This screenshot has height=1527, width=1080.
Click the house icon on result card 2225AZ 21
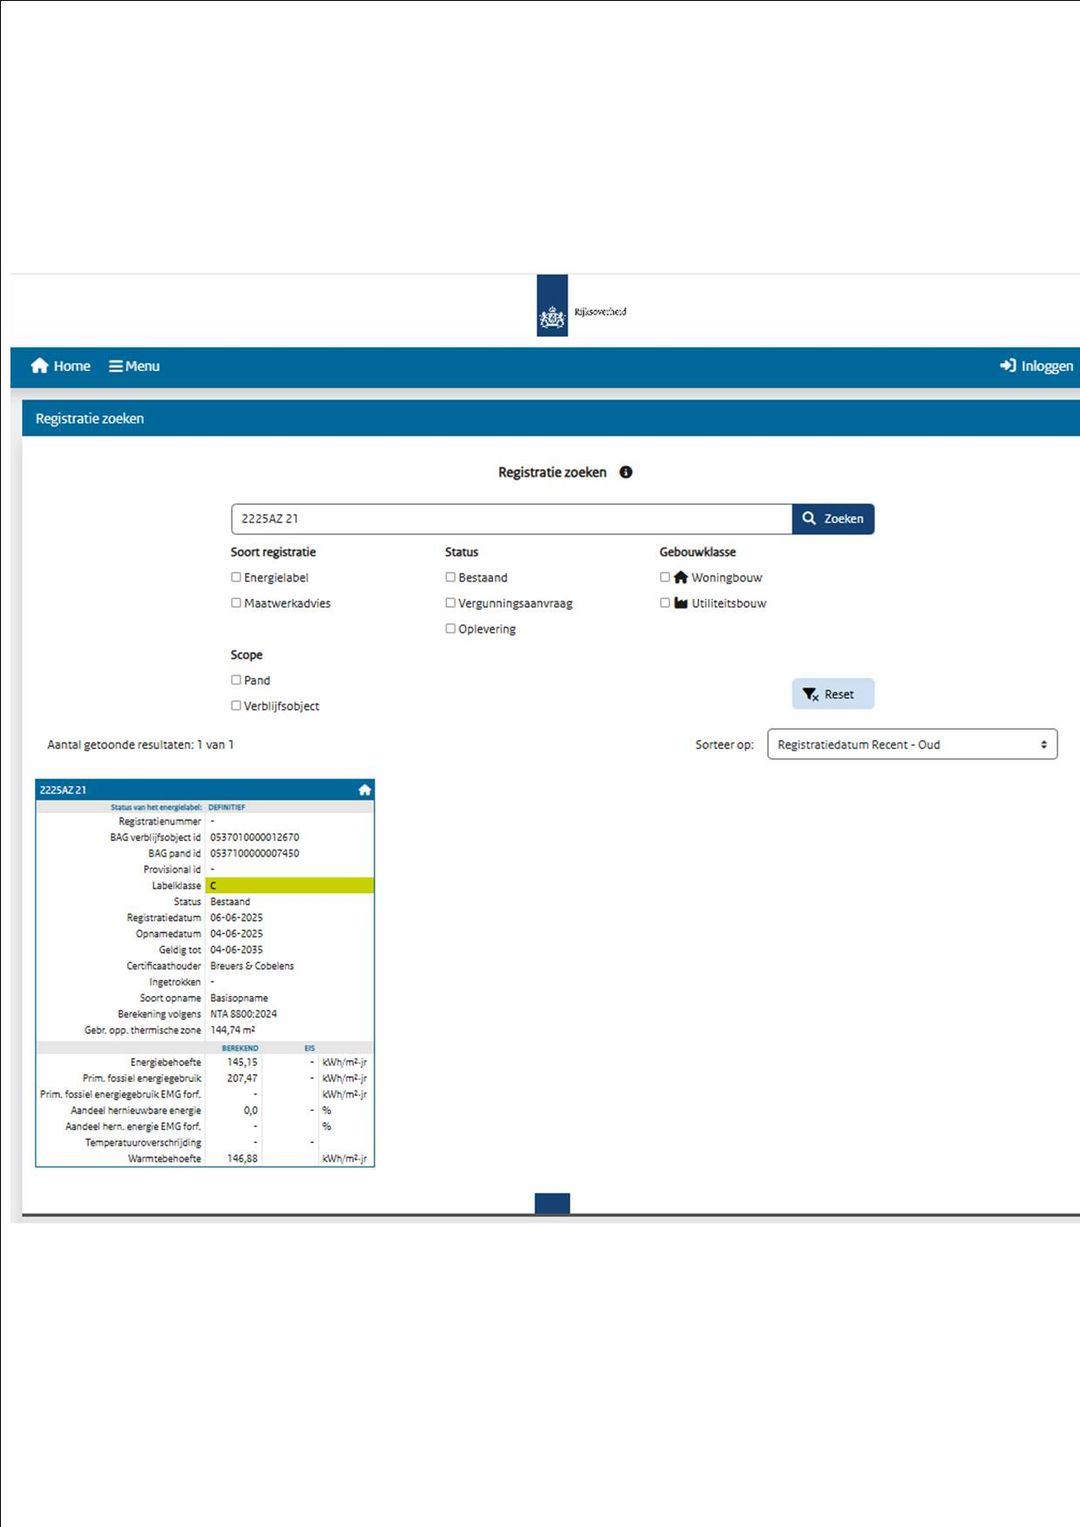pos(364,790)
